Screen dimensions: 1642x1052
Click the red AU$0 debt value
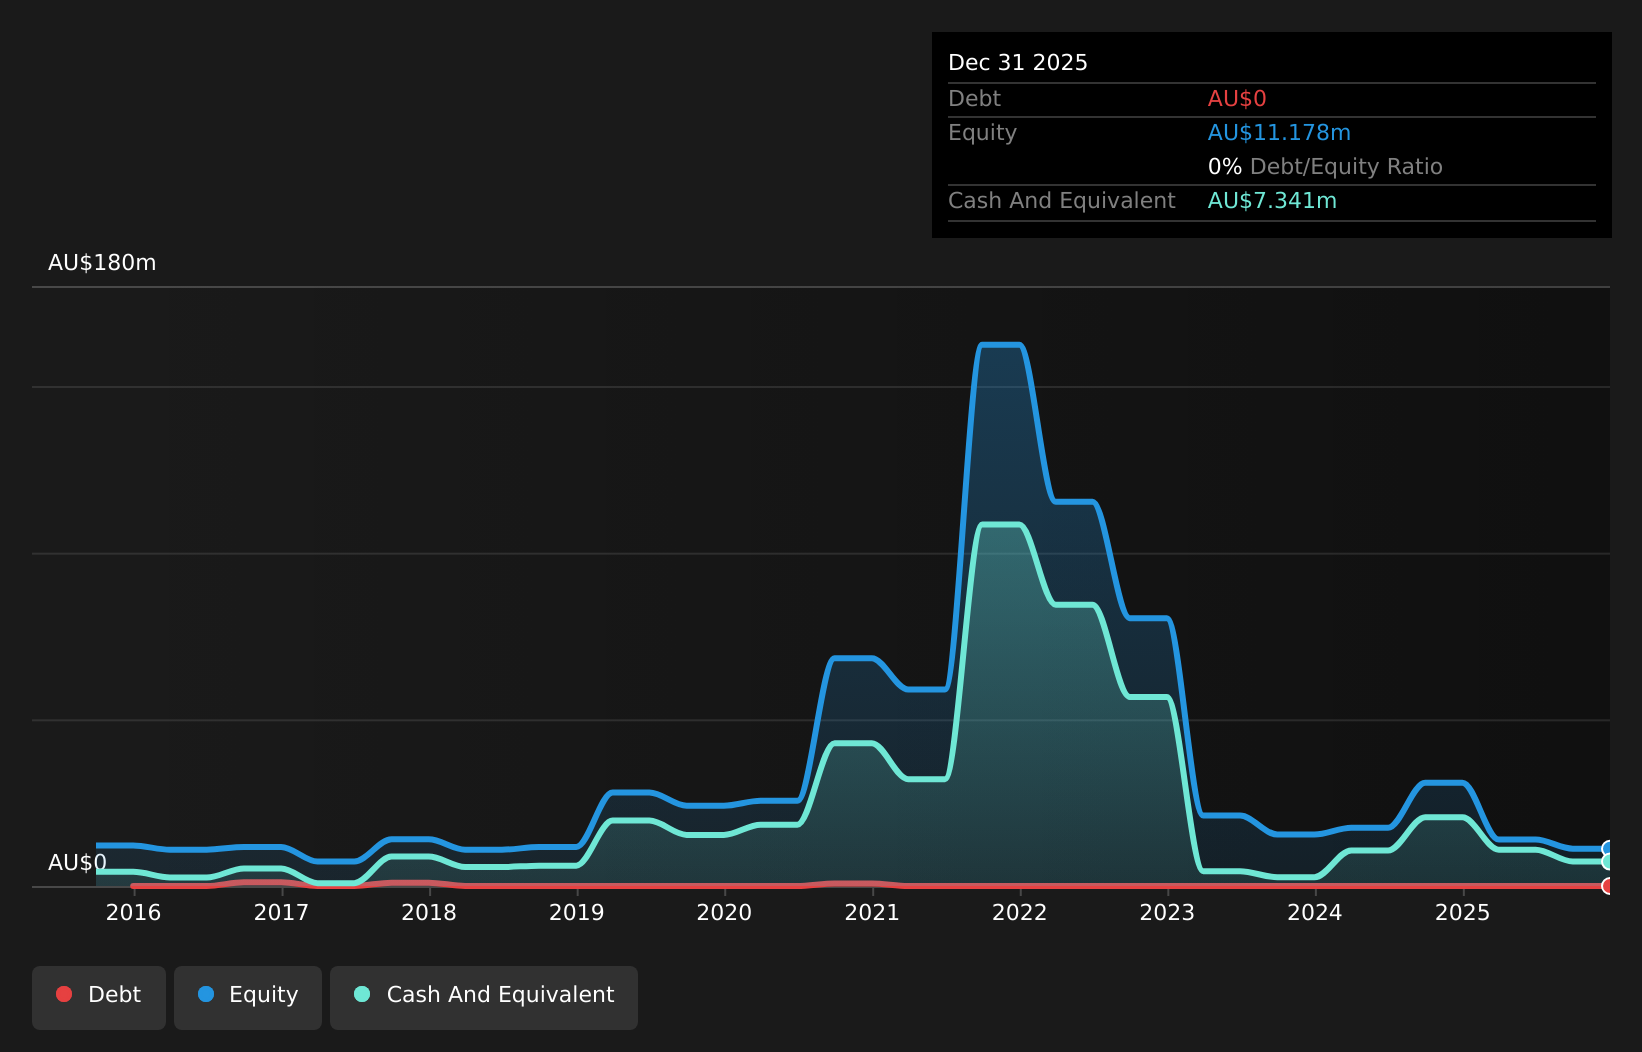click(1237, 99)
